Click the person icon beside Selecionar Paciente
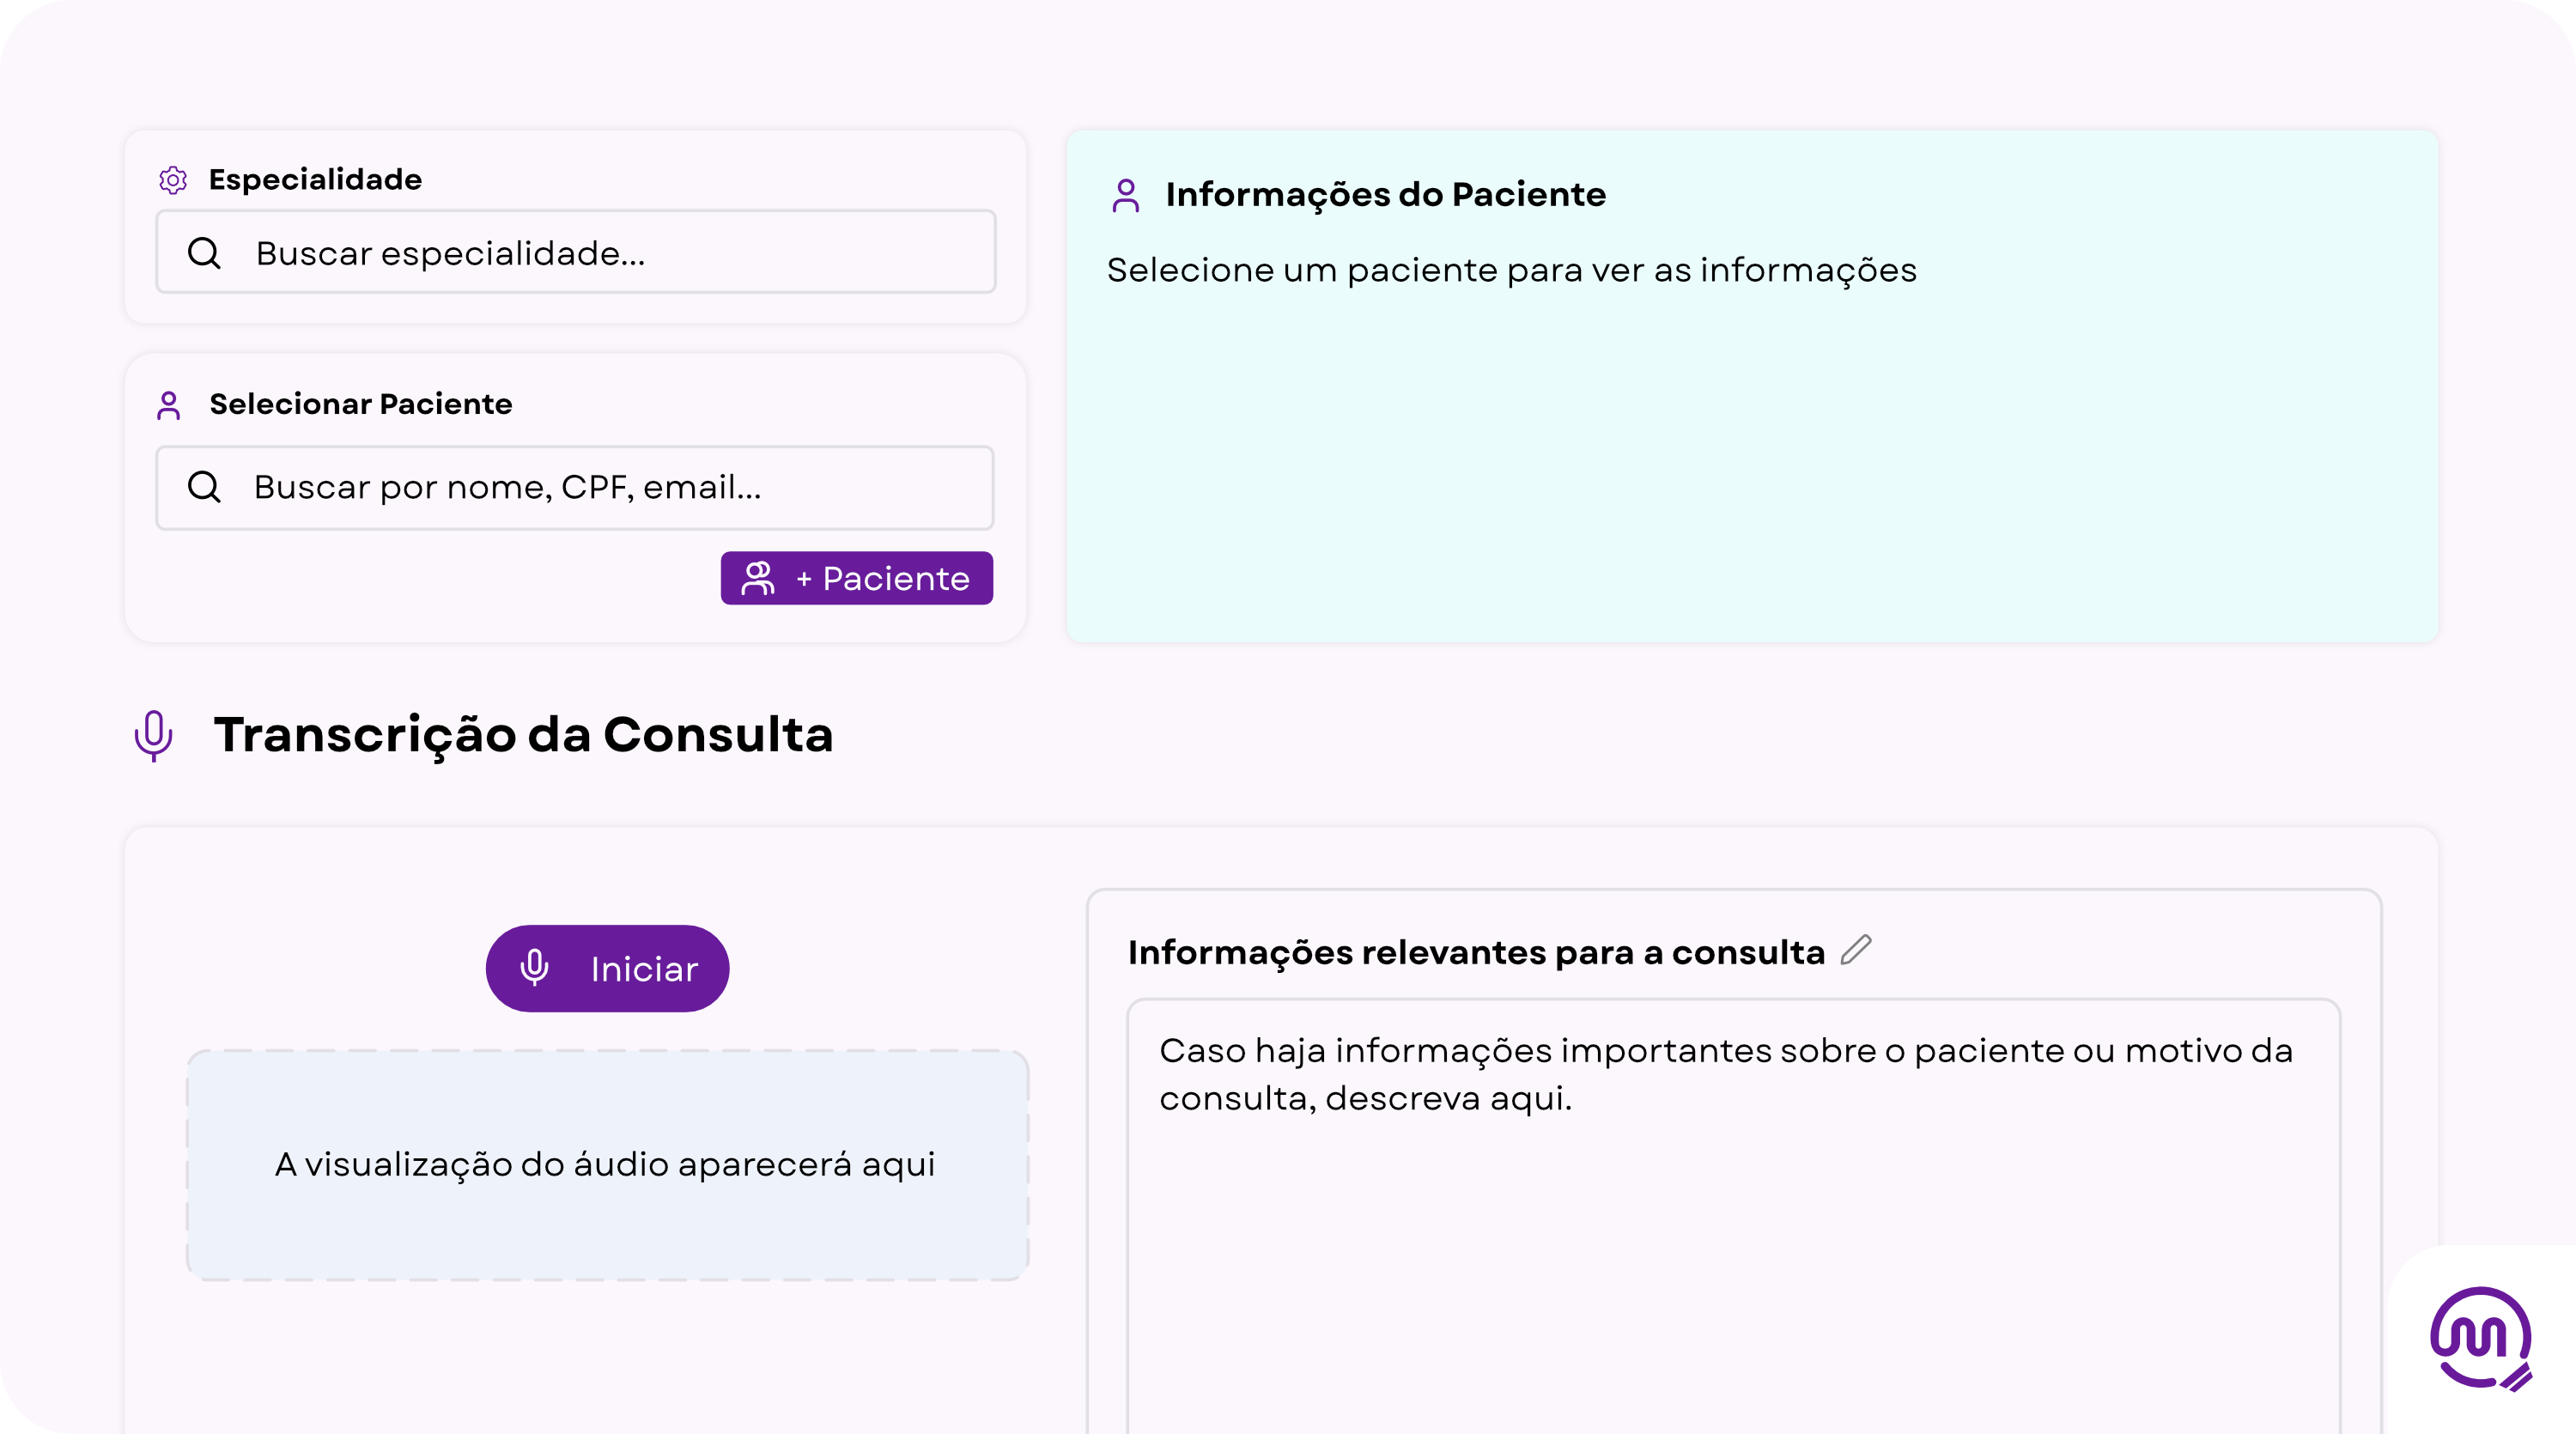 [169, 405]
